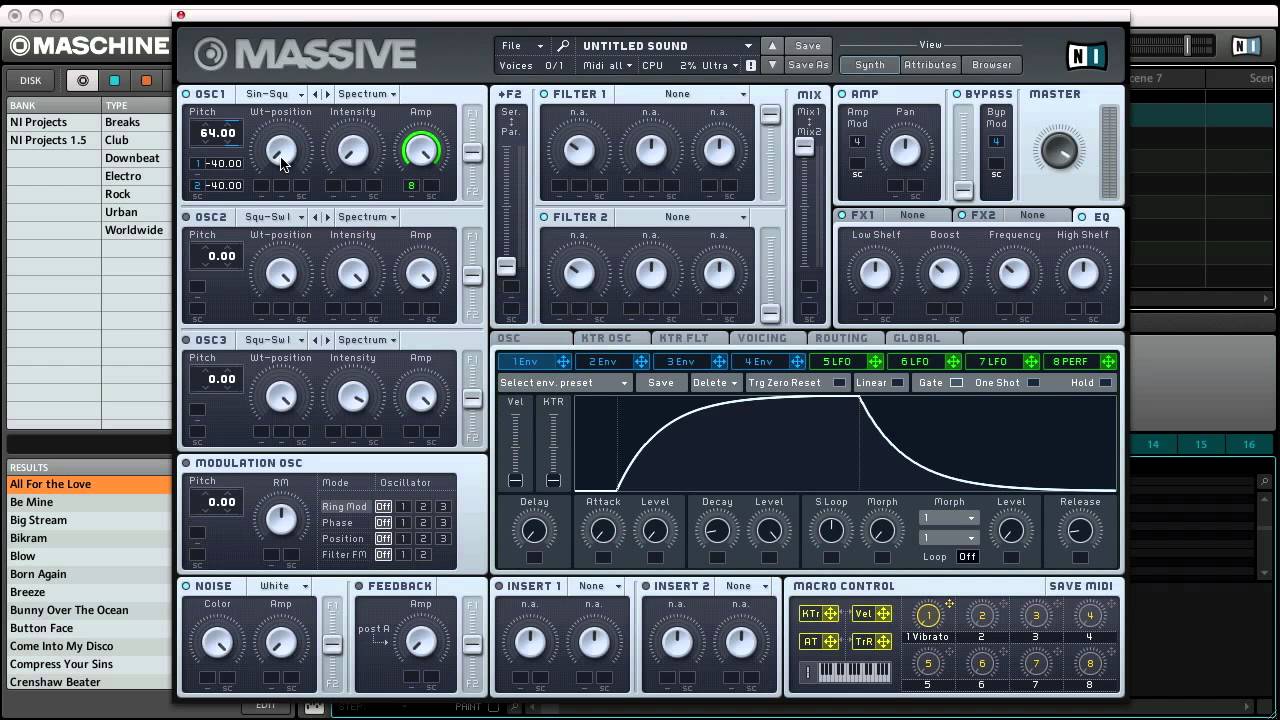
Task: Click the Maschine browser circle filter icon
Action: click(x=82, y=81)
